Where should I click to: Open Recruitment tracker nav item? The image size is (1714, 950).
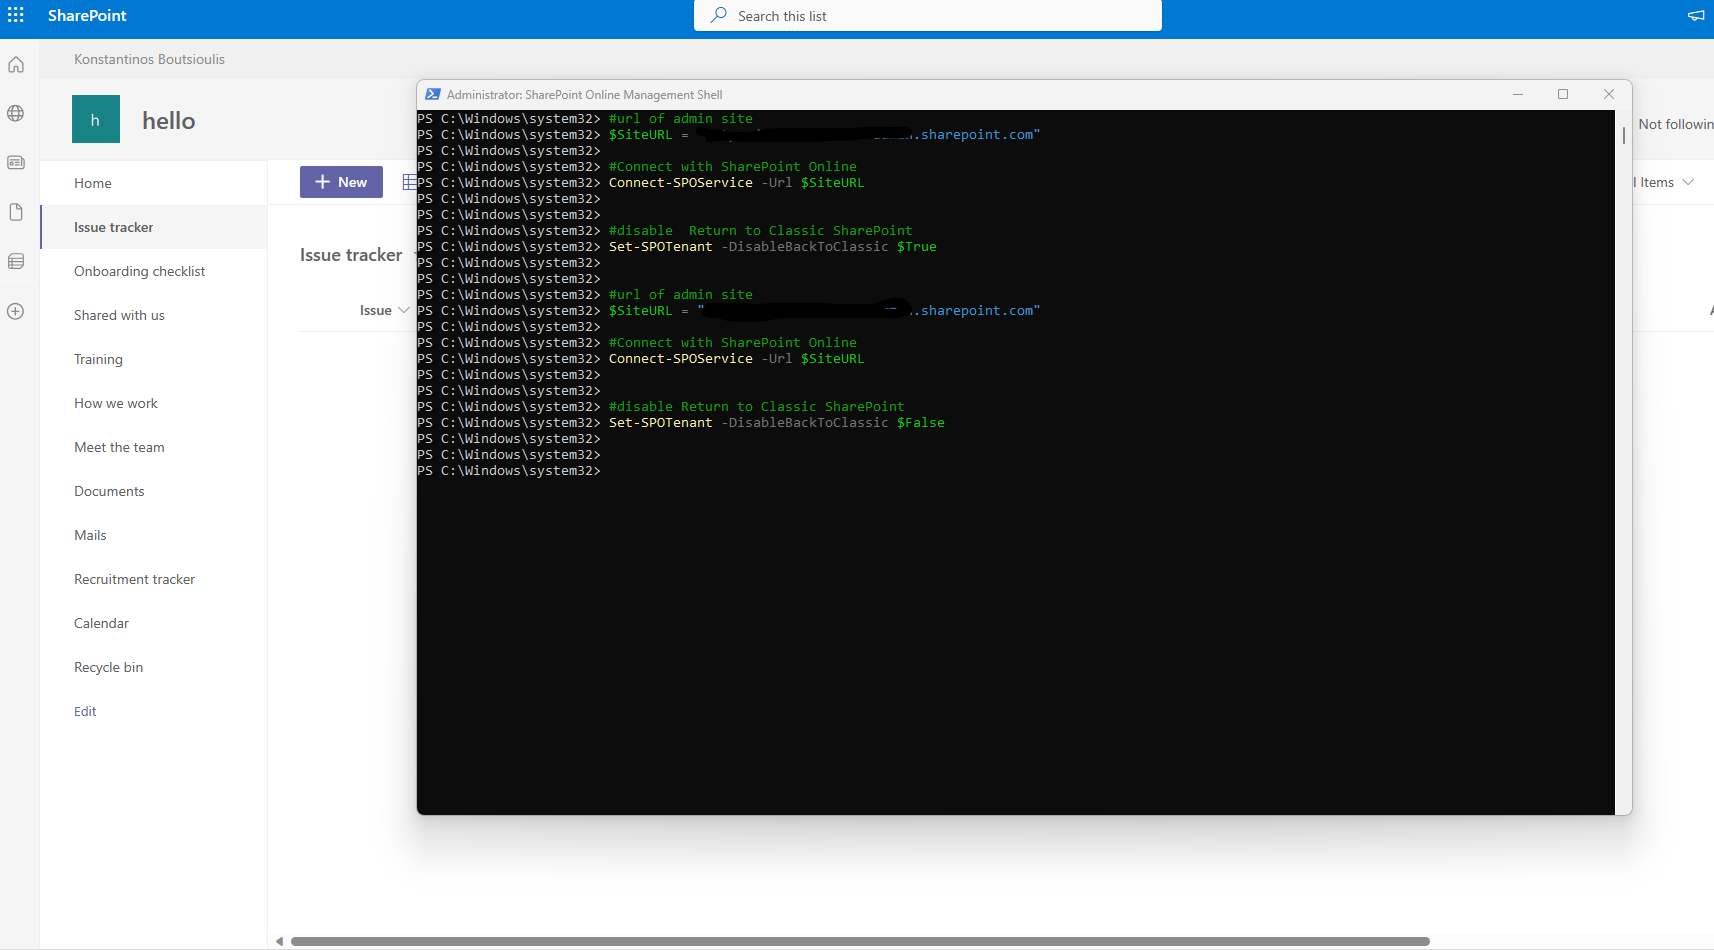[x=134, y=579]
